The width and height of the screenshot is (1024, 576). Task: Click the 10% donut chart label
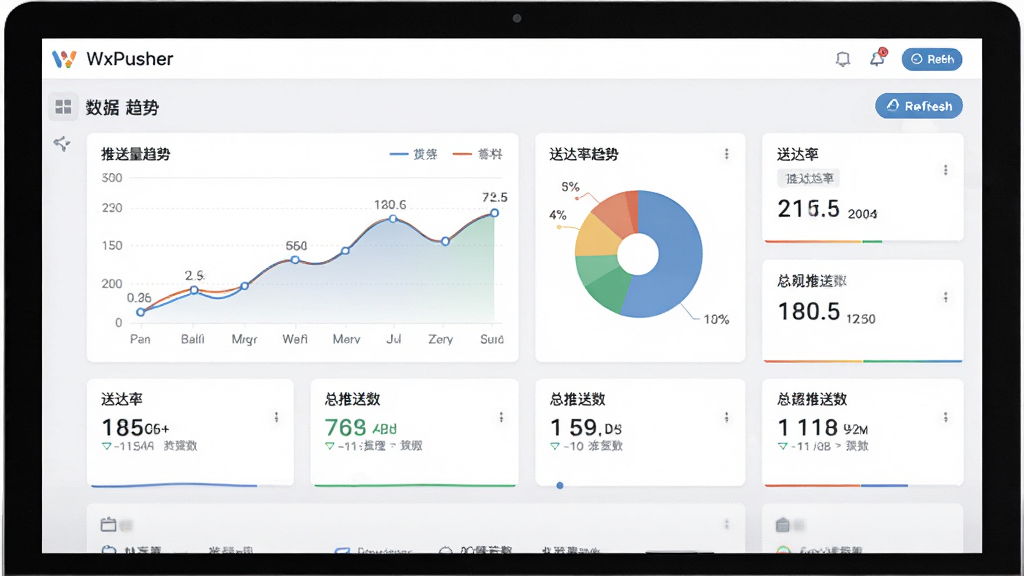tap(716, 319)
